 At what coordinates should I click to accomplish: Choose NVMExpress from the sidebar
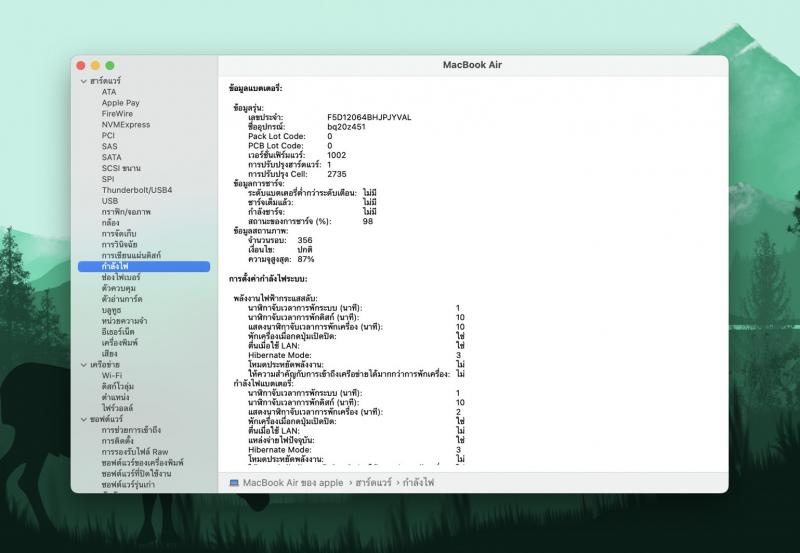click(125, 125)
